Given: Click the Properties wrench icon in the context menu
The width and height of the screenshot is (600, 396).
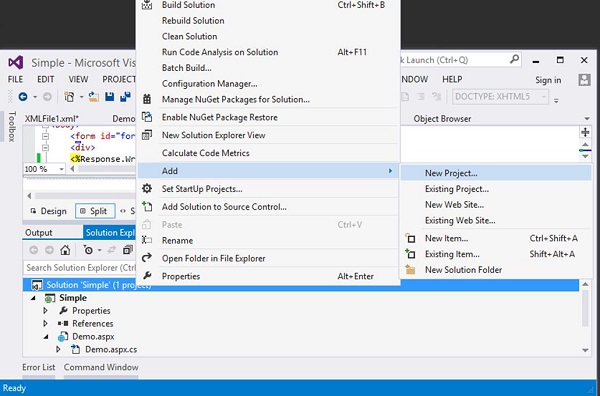Looking at the screenshot, I should [147, 276].
